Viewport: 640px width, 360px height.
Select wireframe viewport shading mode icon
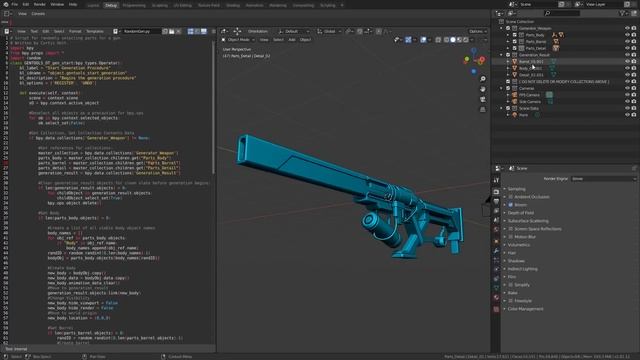coord(446,40)
